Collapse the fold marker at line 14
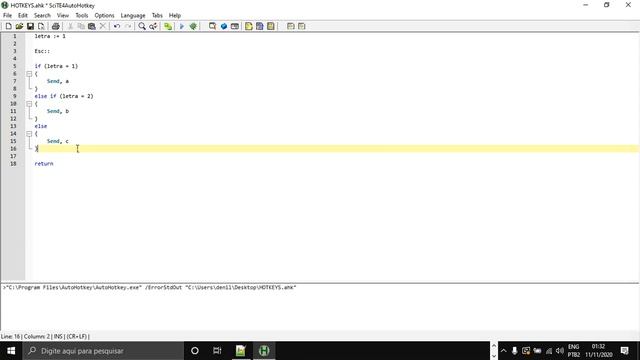Viewport: 640px width, 360px height. click(29, 133)
